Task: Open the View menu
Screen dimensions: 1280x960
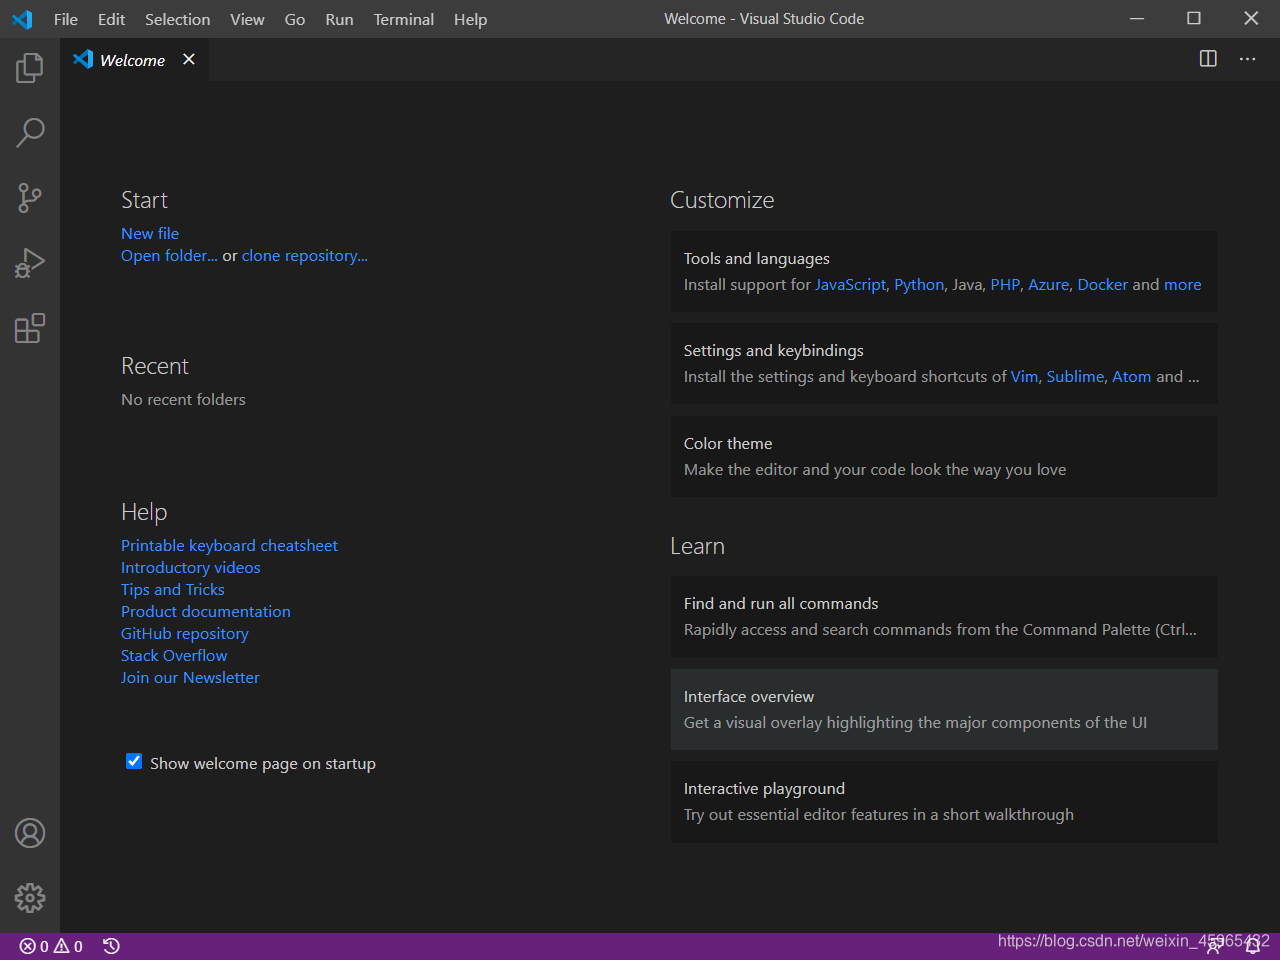Action: pyautogui.click(x=247, y=19)
